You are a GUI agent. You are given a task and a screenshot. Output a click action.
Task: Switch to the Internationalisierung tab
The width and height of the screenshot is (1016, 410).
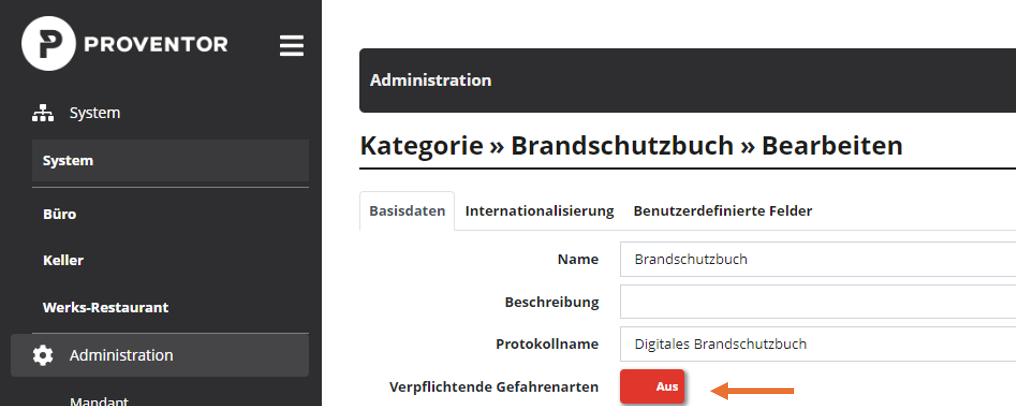[x=539, y=211]
